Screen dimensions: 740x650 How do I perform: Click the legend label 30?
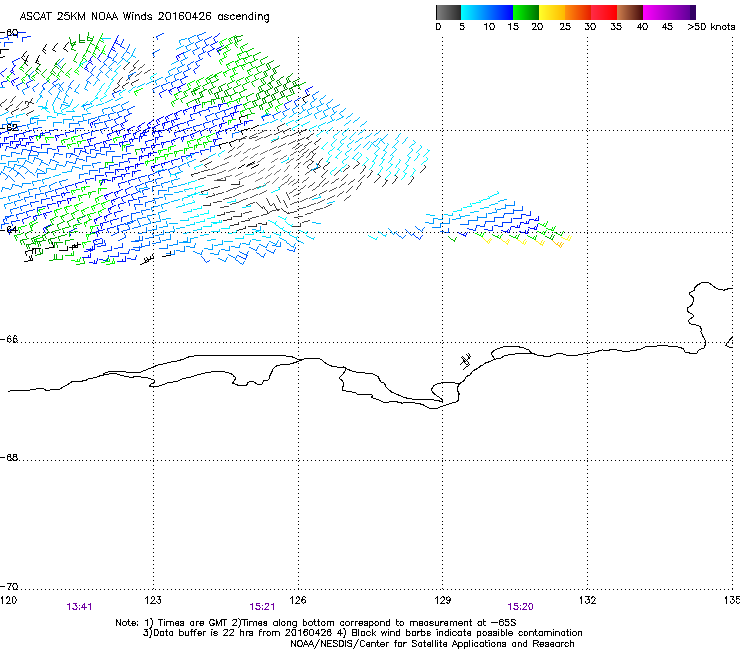590,27
